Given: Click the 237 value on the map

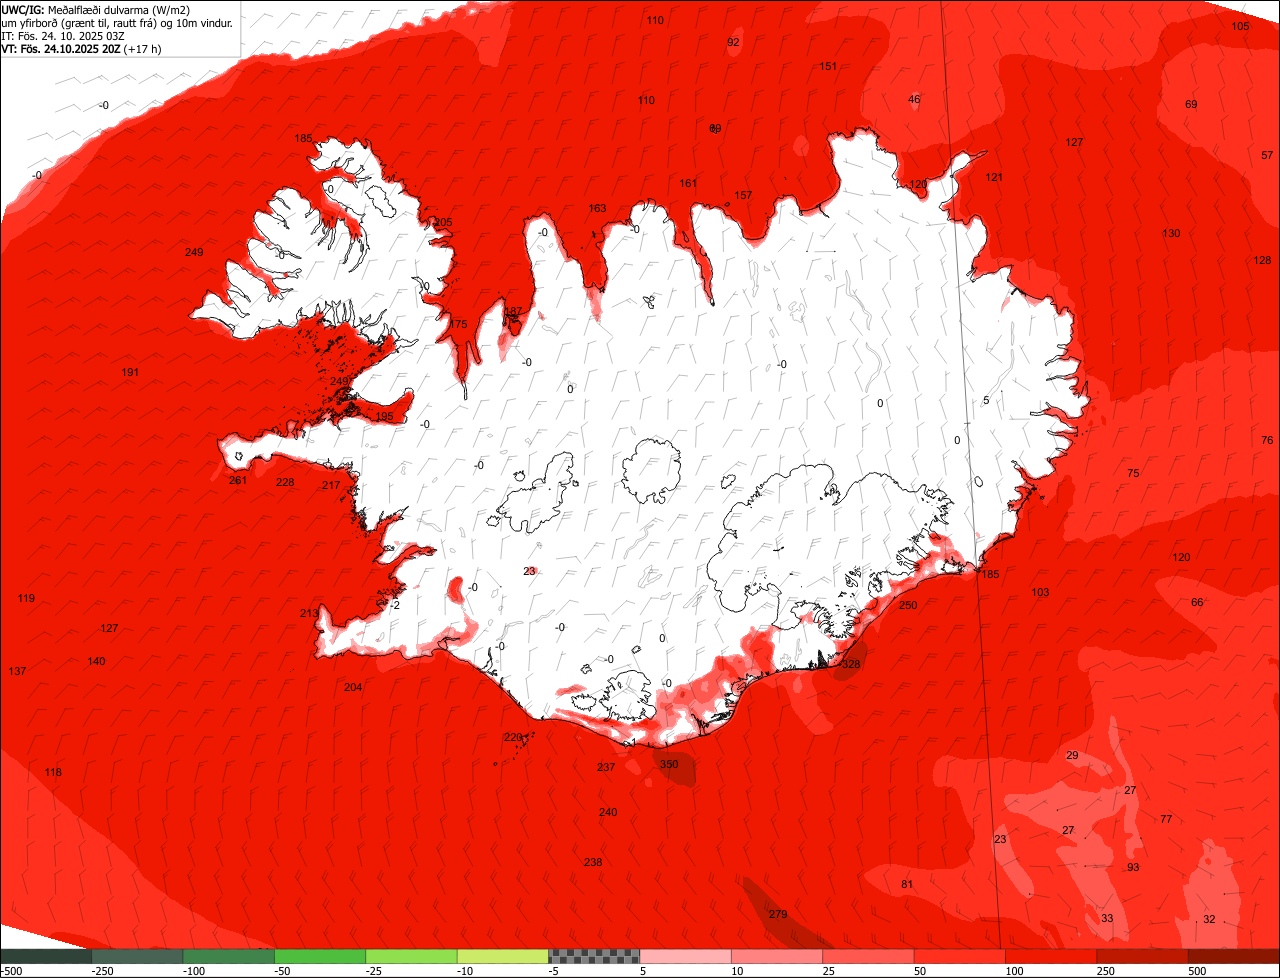Looking at the screenshot, I should click(x=606, y=767).
